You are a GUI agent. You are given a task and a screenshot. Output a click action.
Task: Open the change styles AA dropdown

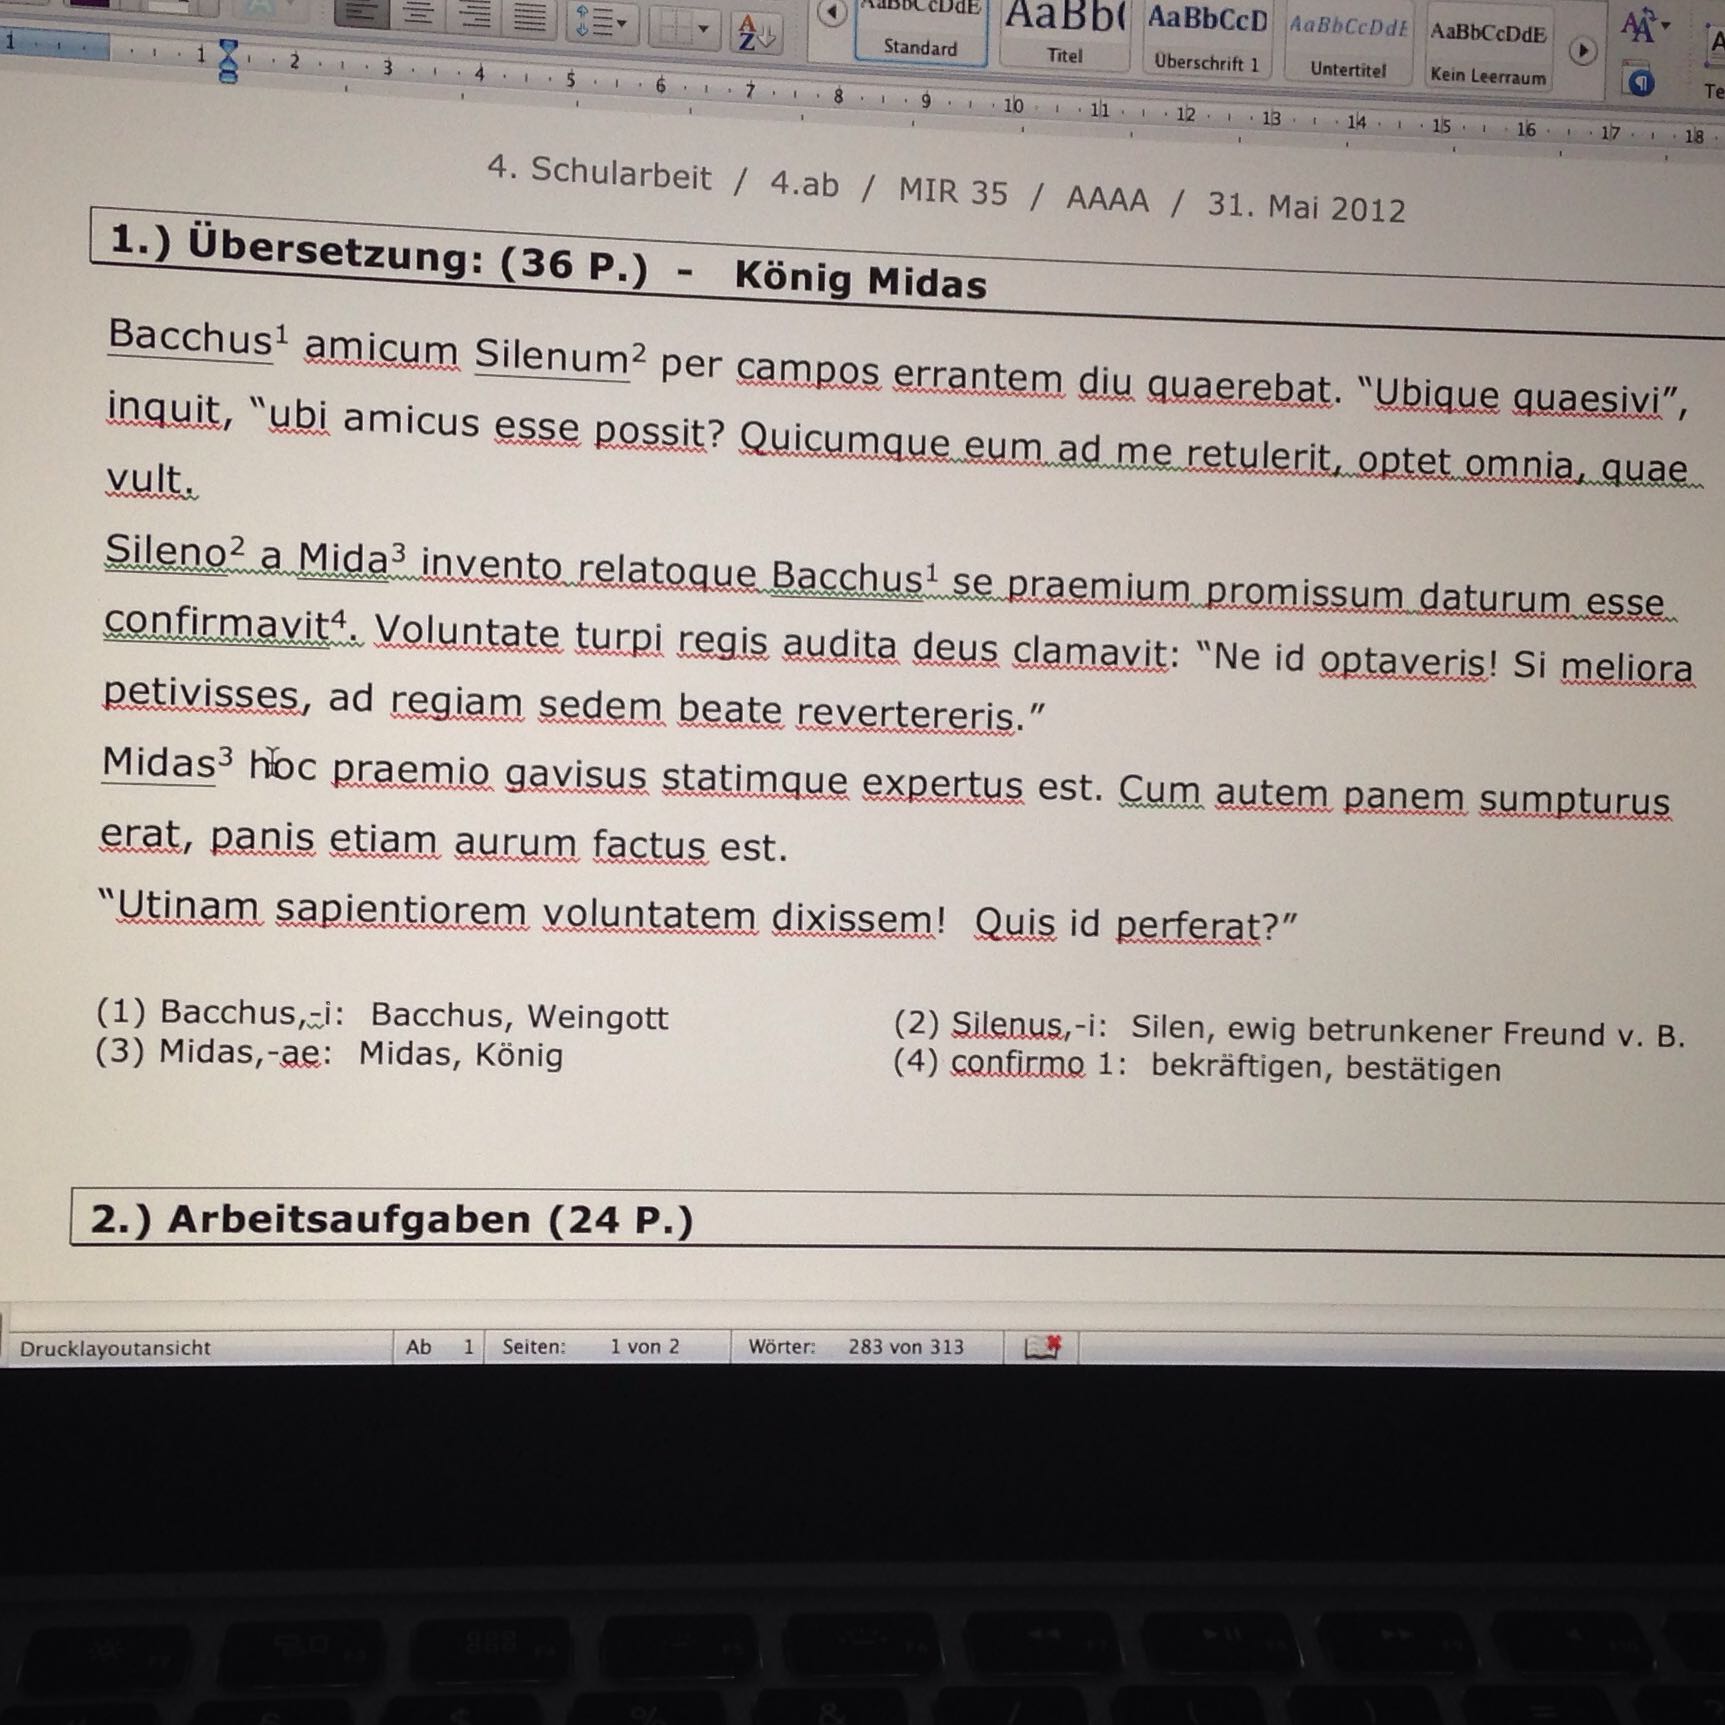point(1643,27)
